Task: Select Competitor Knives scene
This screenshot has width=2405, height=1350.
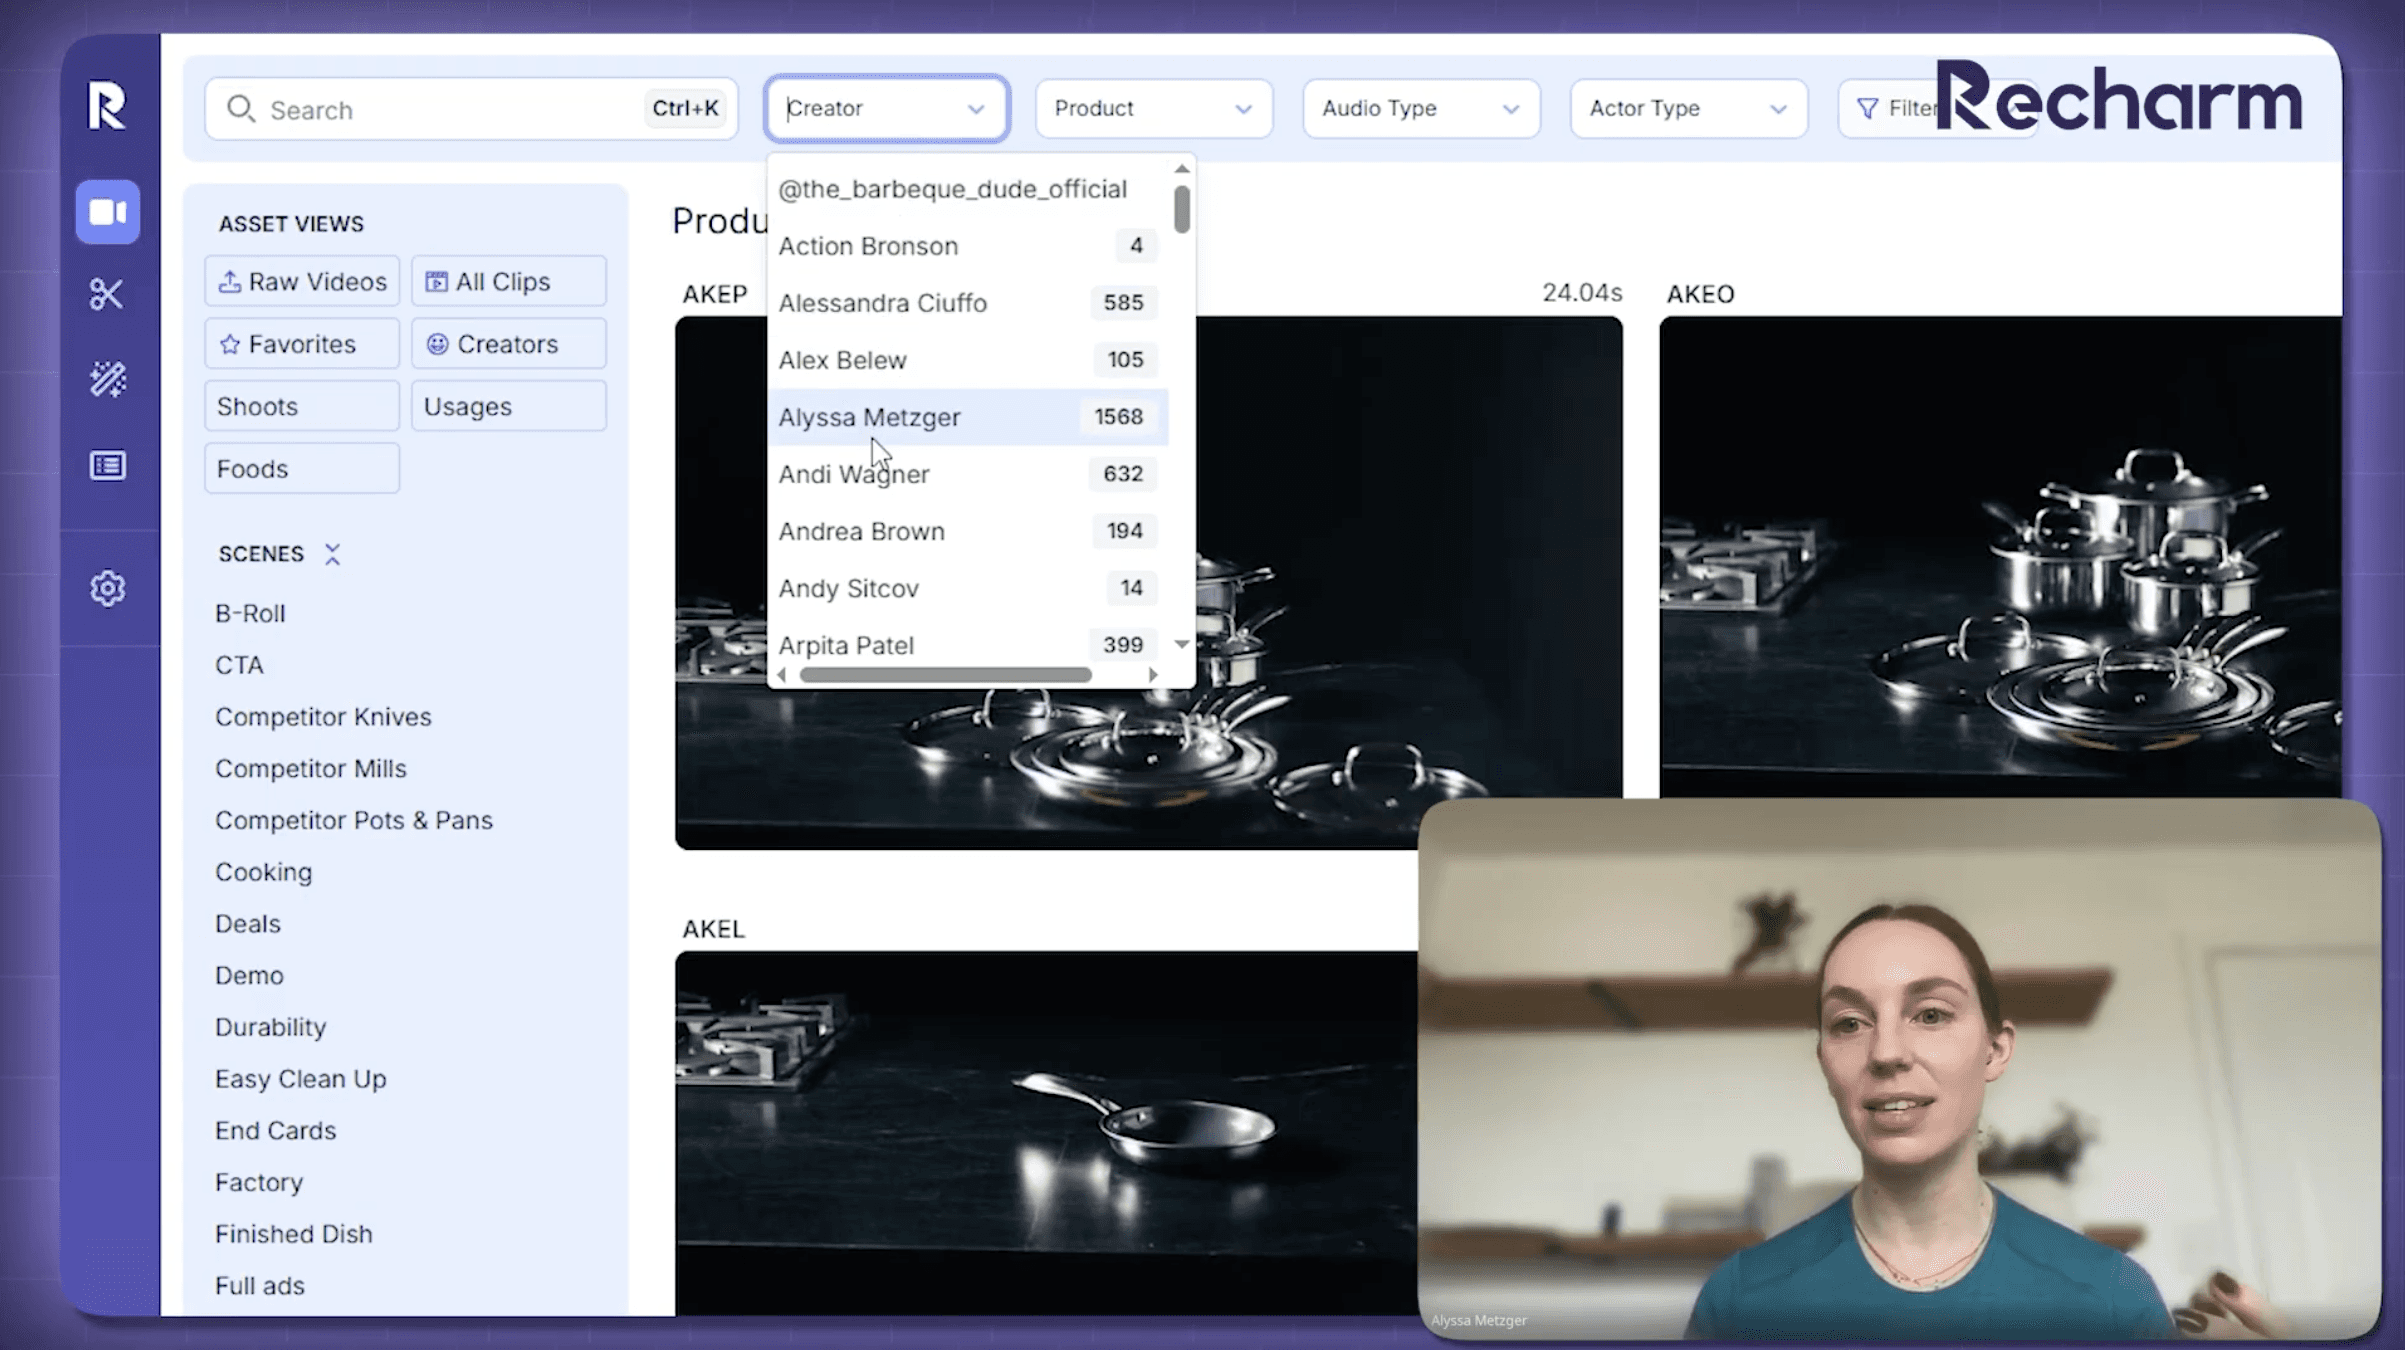Action: [x=323, y=717]
